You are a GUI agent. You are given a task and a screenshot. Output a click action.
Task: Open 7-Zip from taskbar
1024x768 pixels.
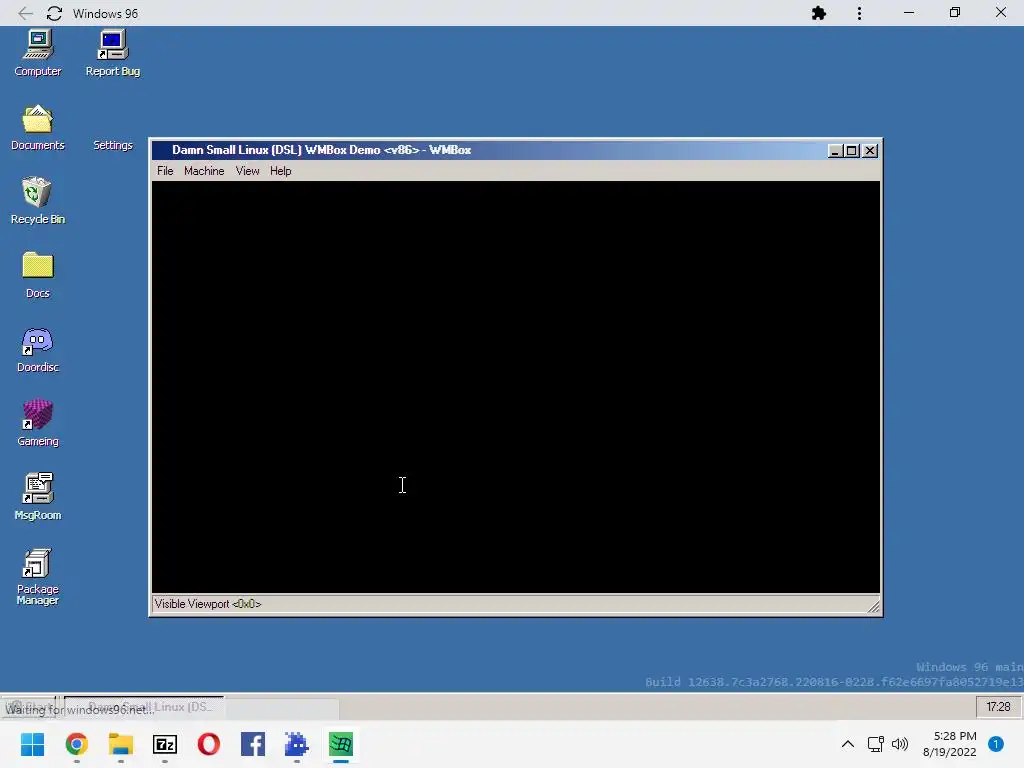point(165,744)
